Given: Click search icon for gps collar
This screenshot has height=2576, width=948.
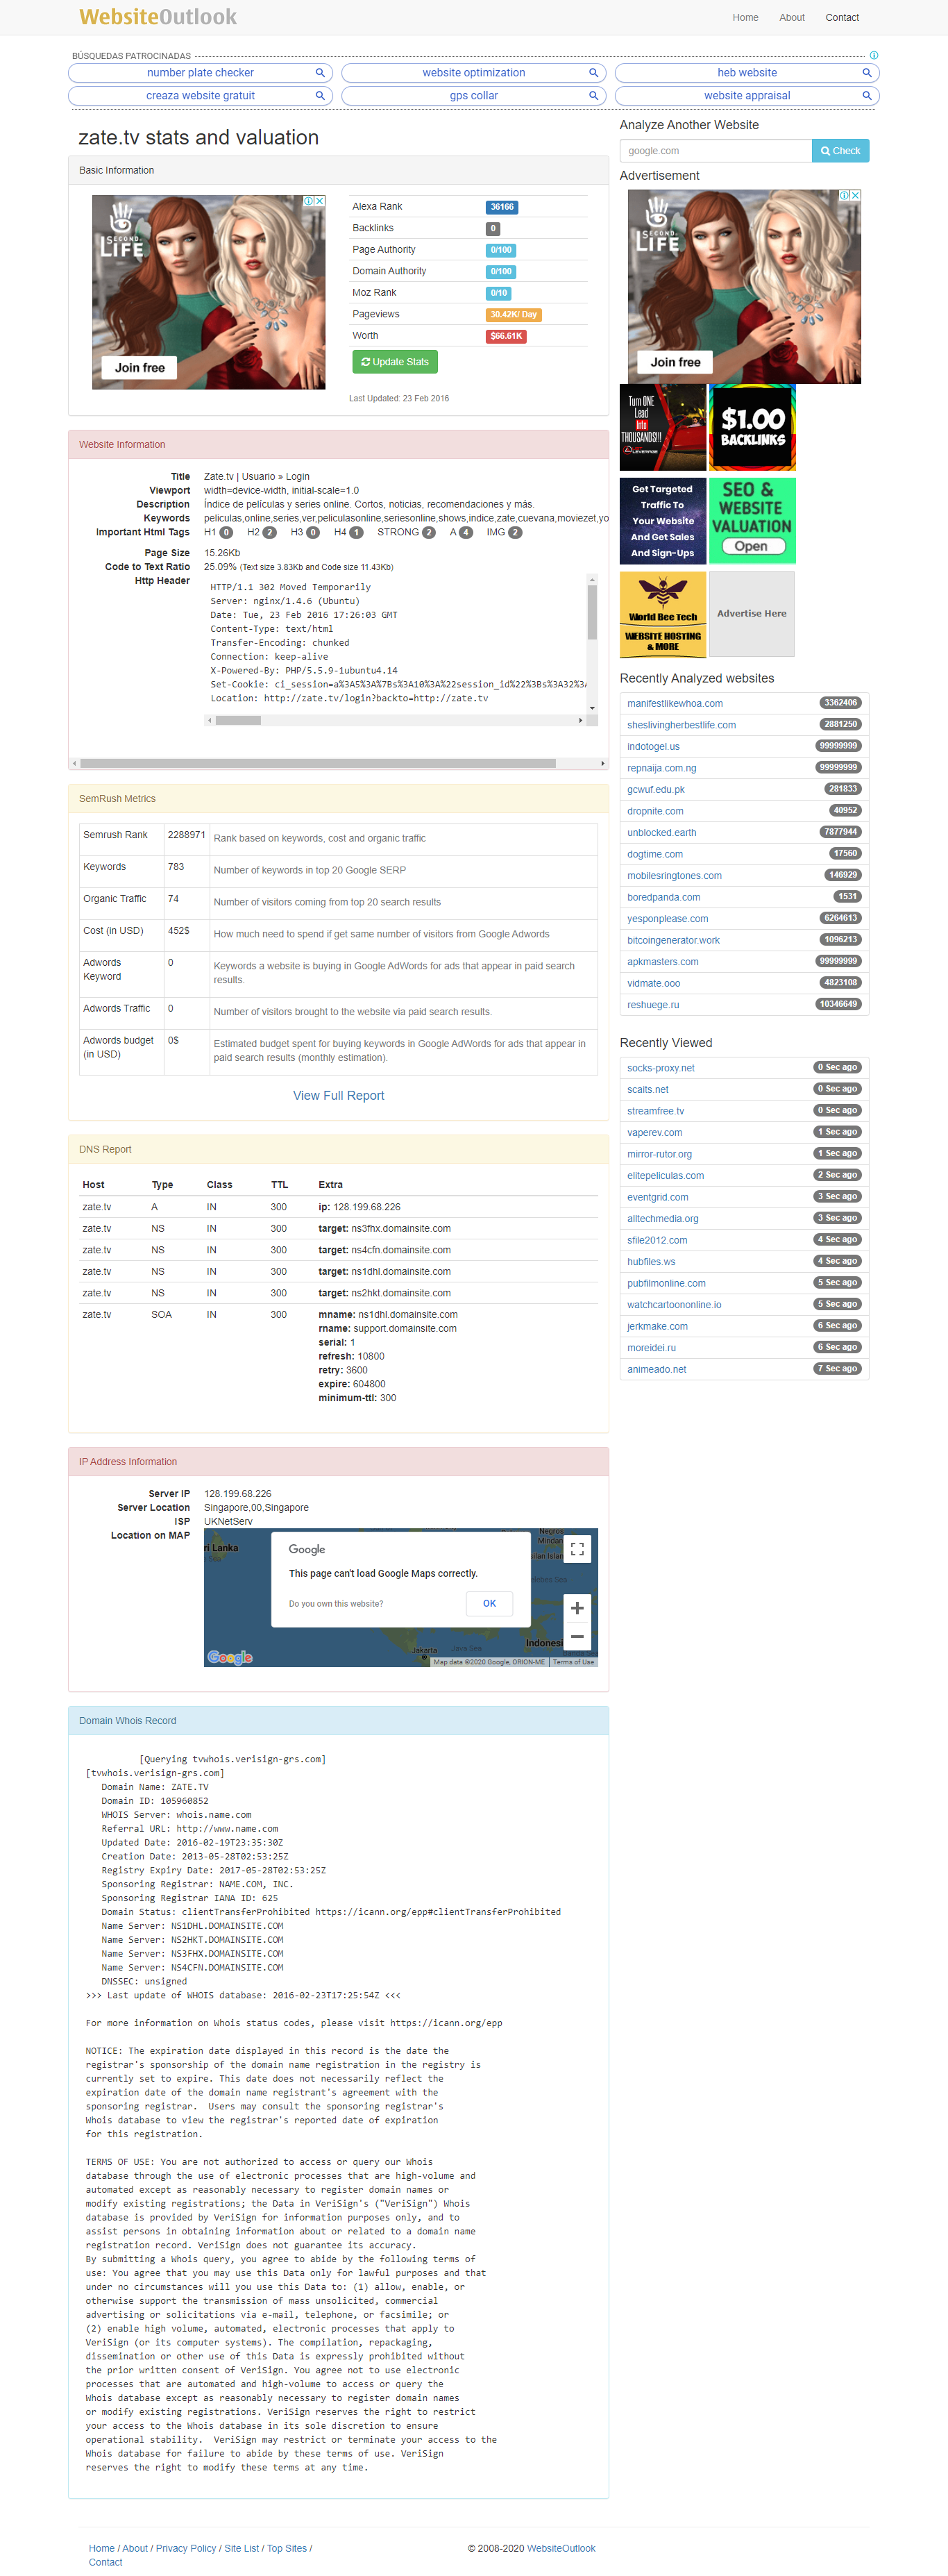Looking at the screenshot, I should 593,96.
